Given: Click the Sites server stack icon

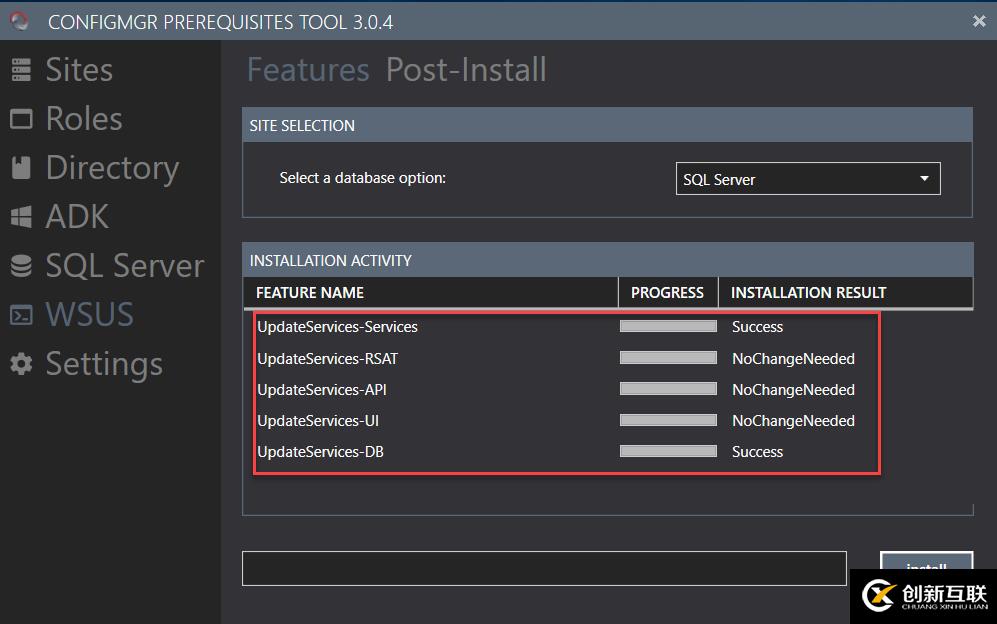Looking at the screenshot, I should tap(21, 70).
